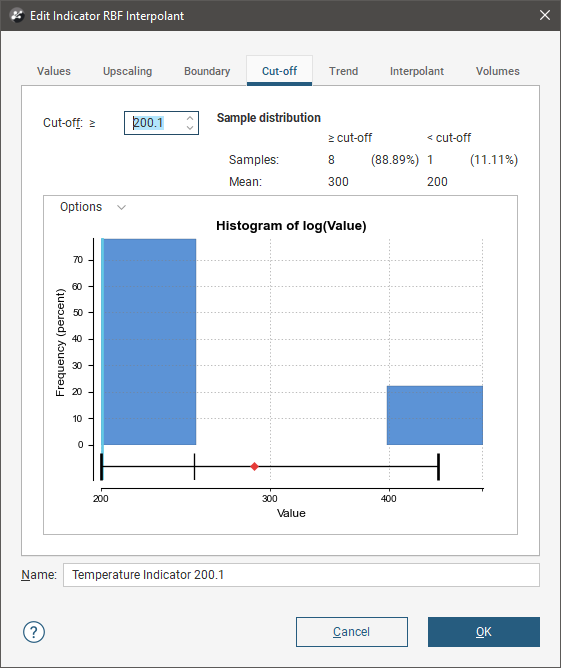Viewport: 561px width, 668px height.
Task: Confirm changes with the OK button
Action: pyautogui.click(x=484, y=632)
